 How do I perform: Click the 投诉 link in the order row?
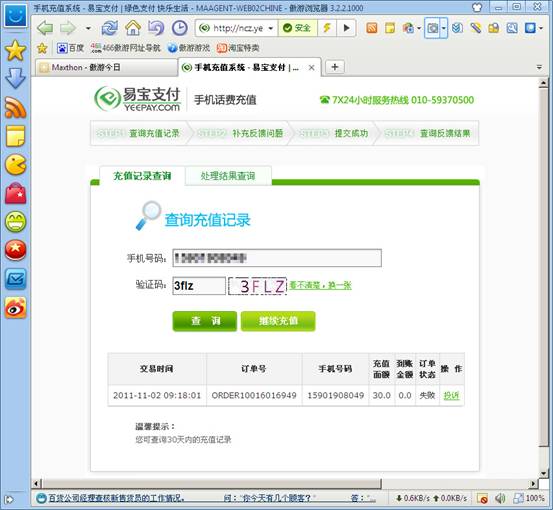[x=451, y=396]
